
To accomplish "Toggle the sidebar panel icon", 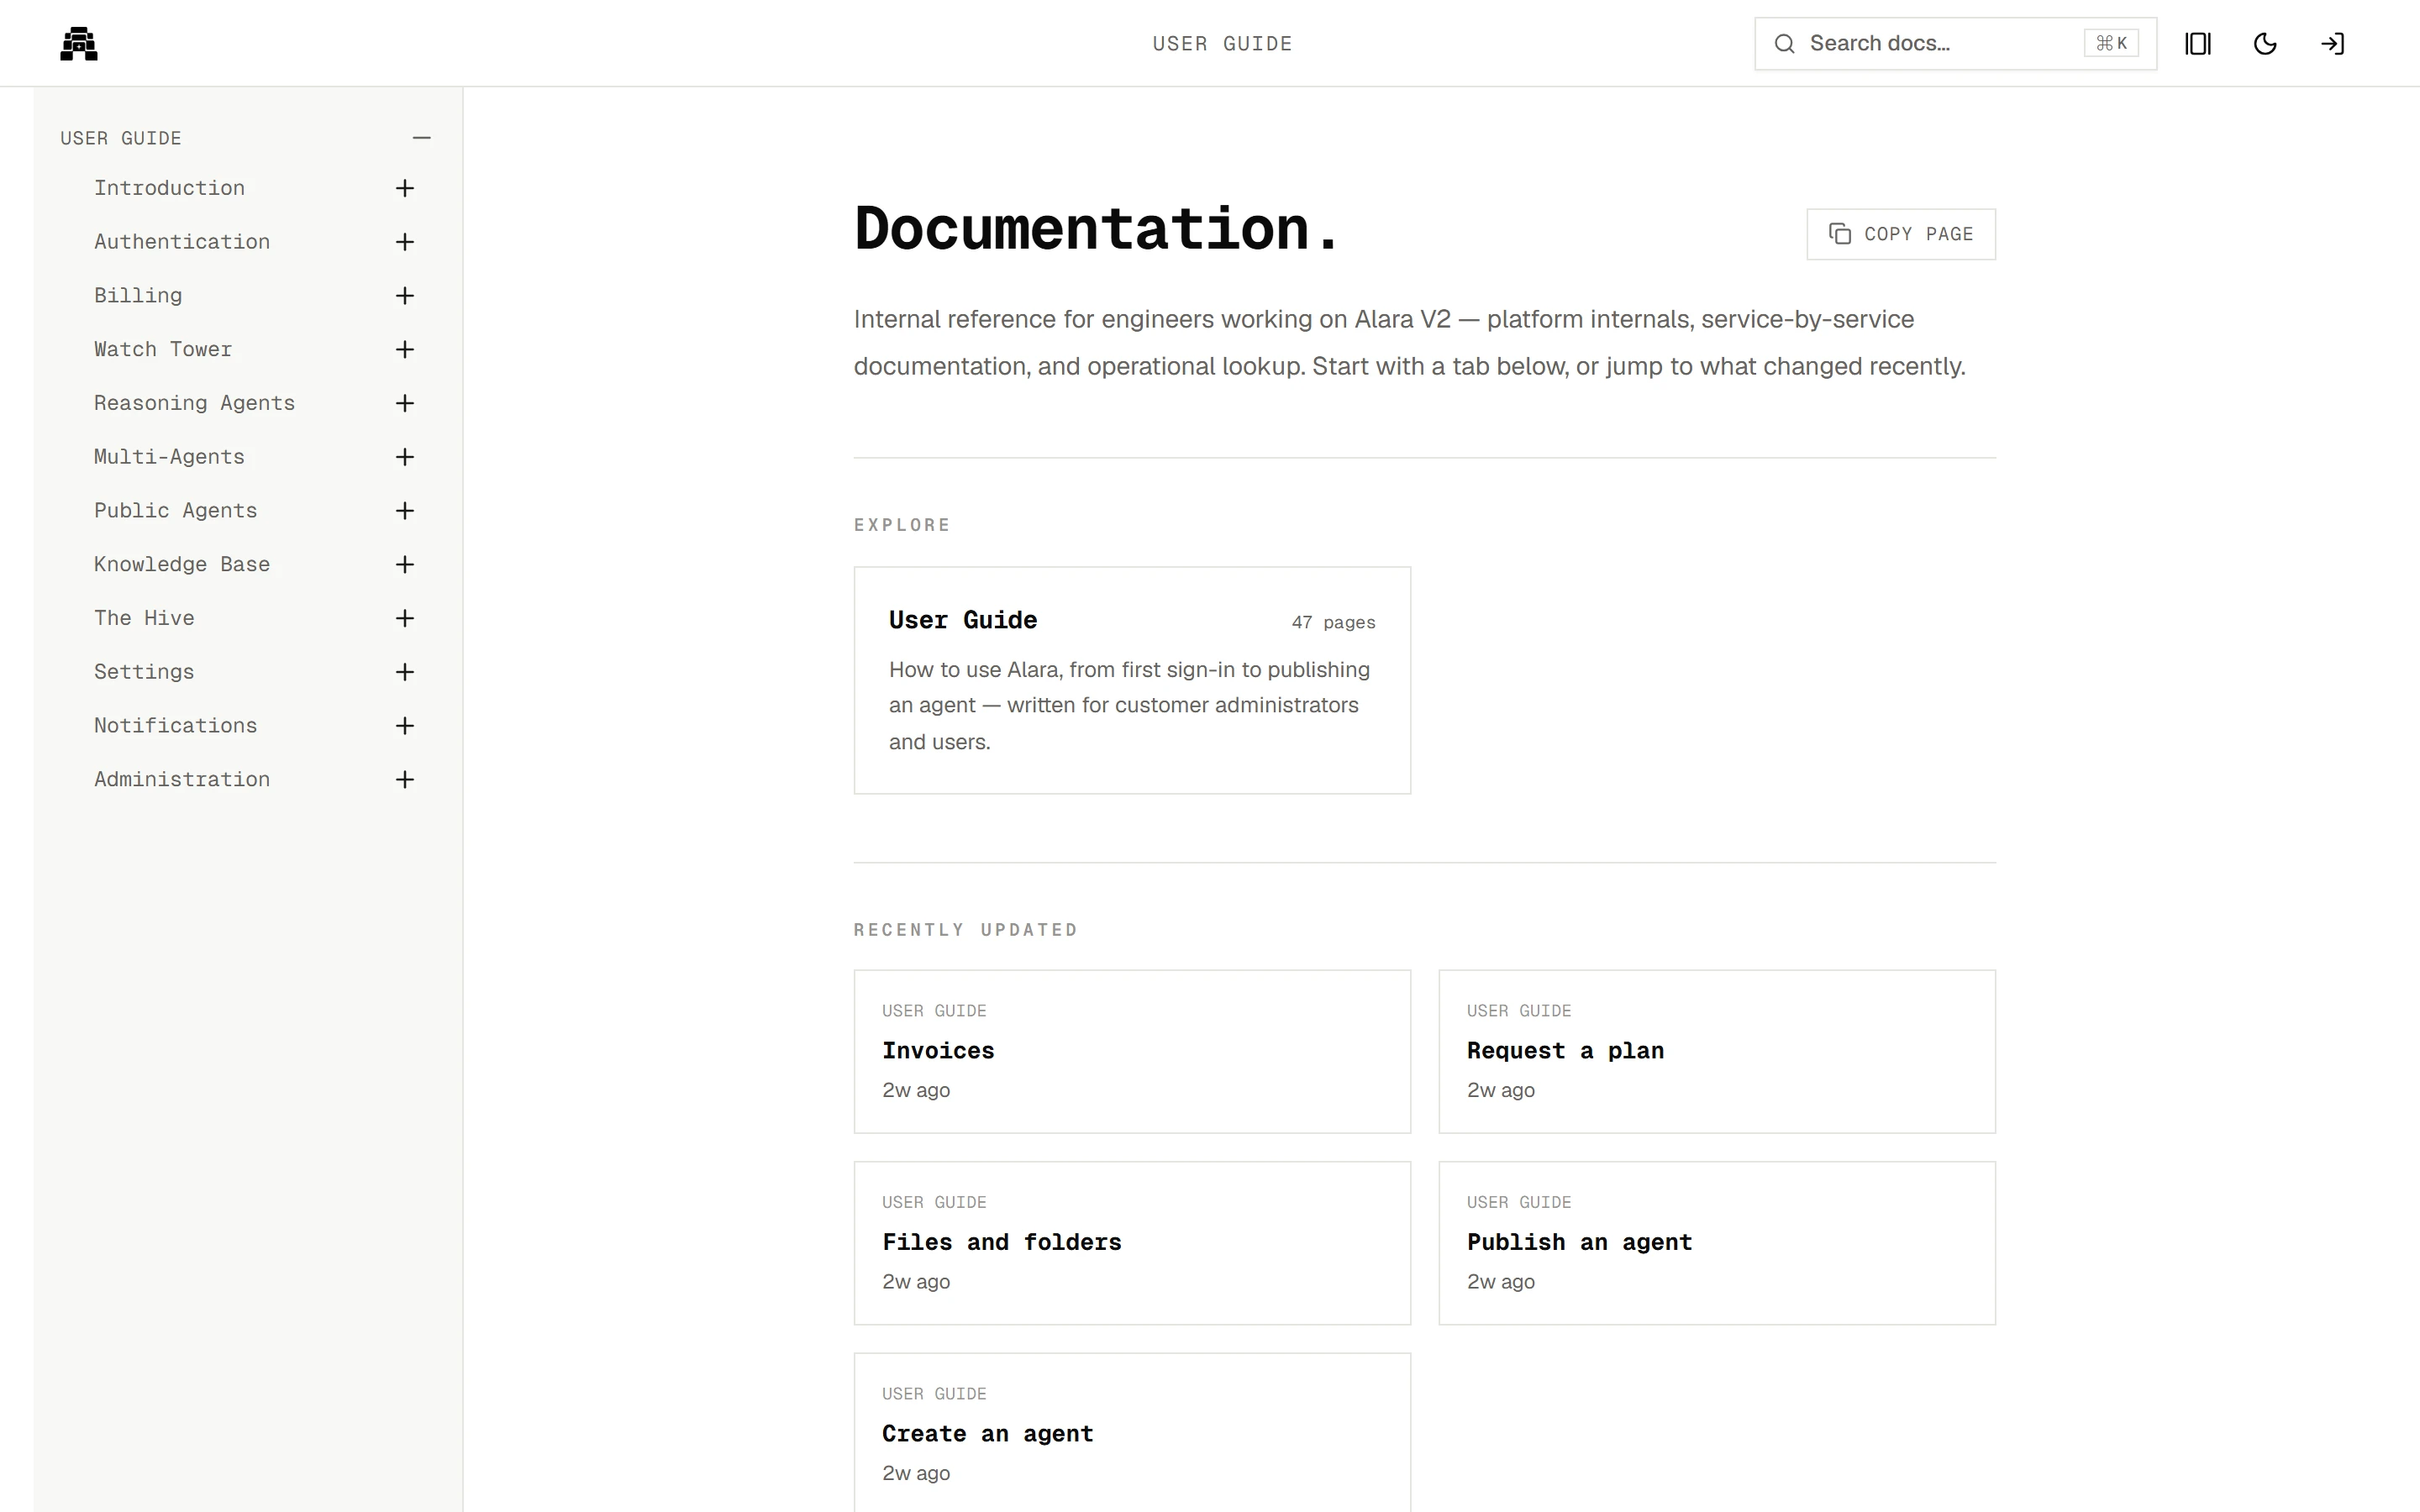I will coord(2198,44).
